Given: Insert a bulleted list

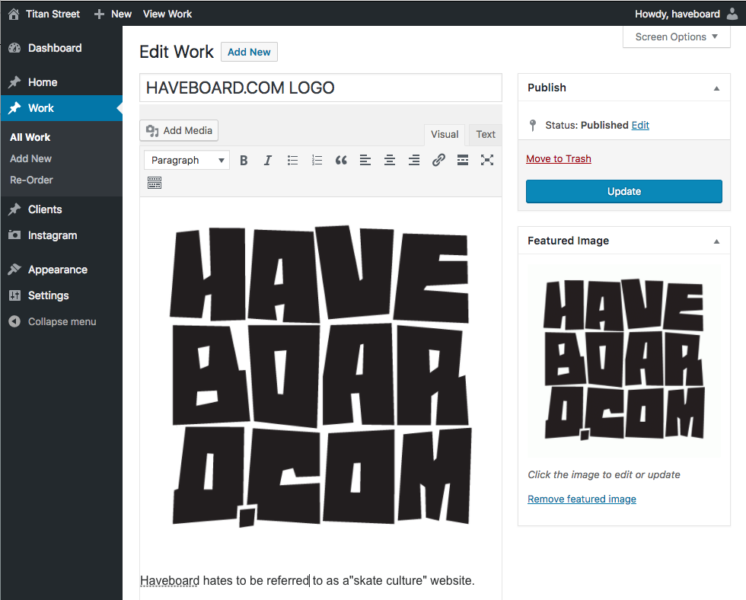Looking at the screenshot, I should click(293, 160).
